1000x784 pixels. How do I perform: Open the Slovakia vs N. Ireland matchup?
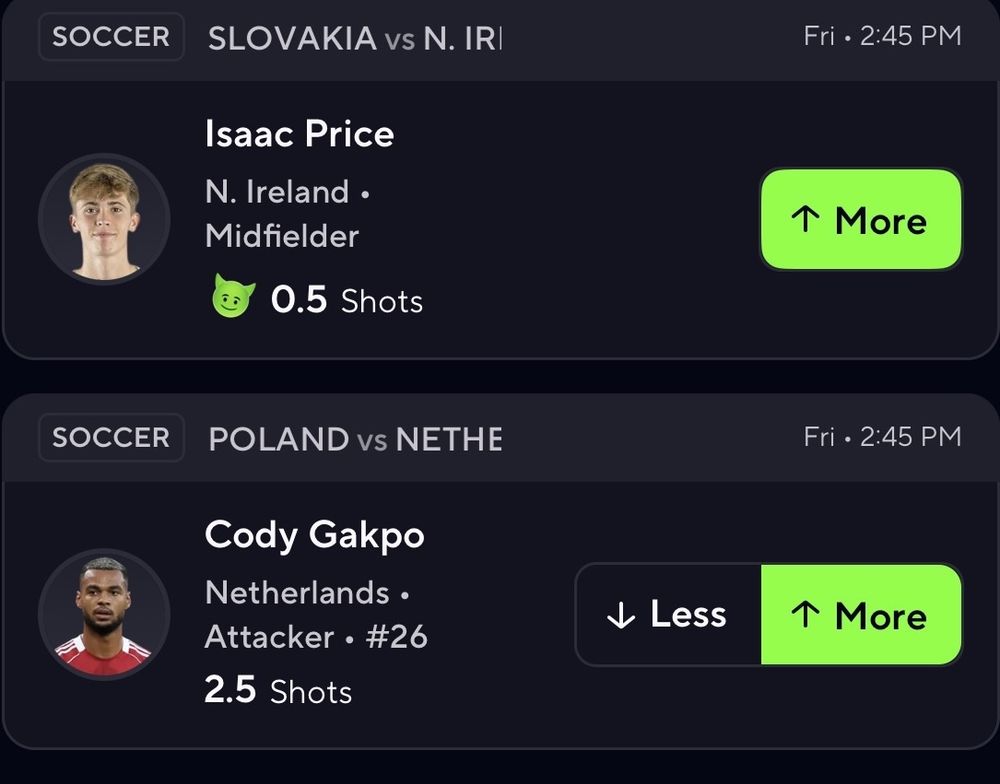(355, 39)
